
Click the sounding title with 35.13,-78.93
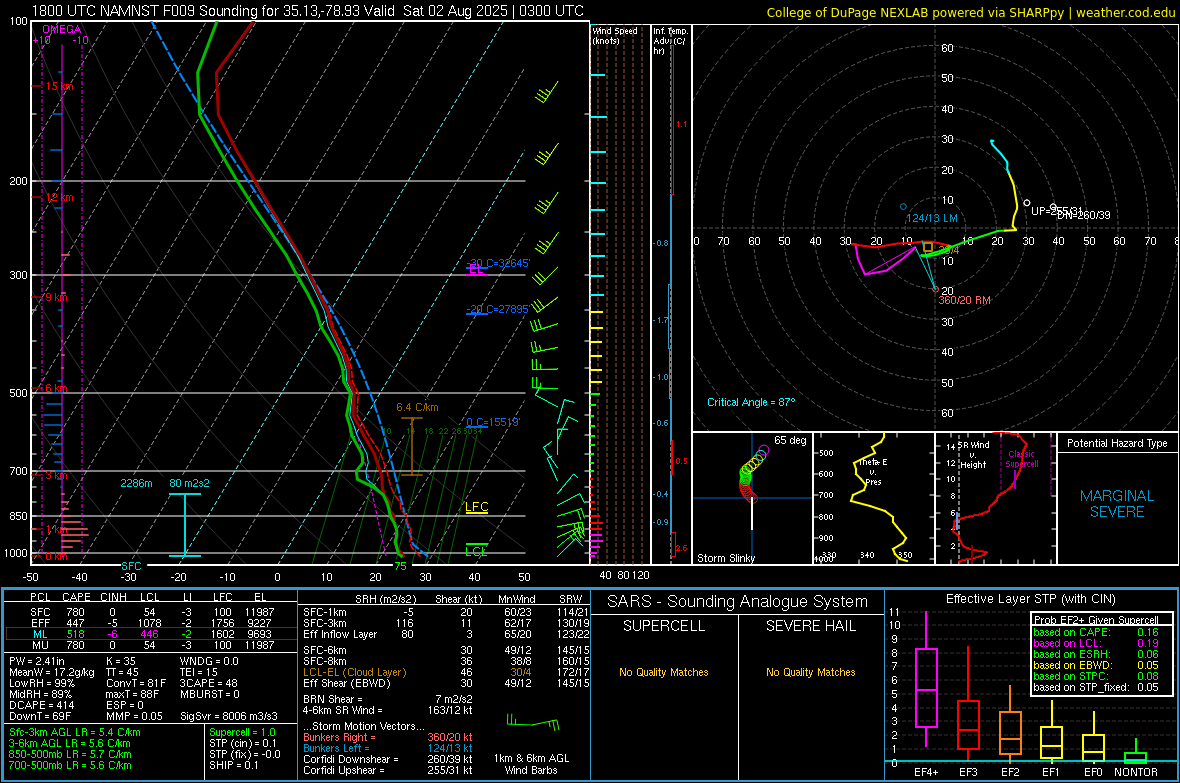307,11
